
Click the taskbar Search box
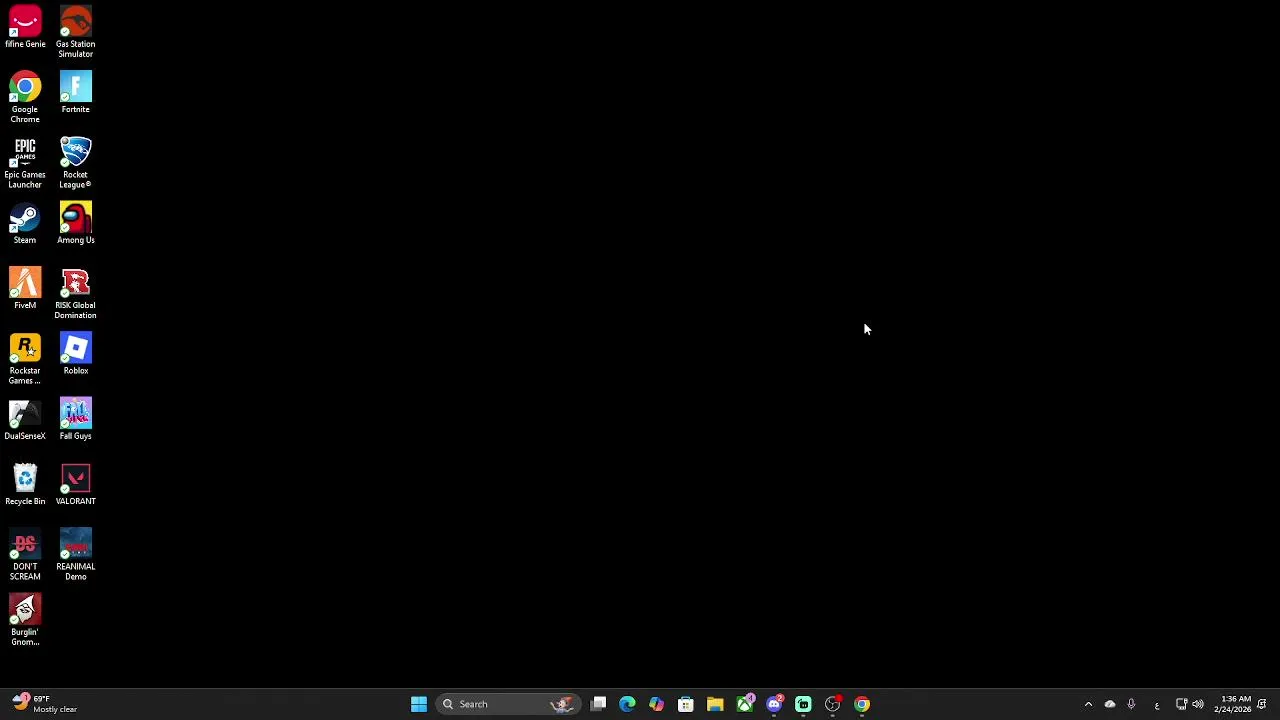(507, 704)
